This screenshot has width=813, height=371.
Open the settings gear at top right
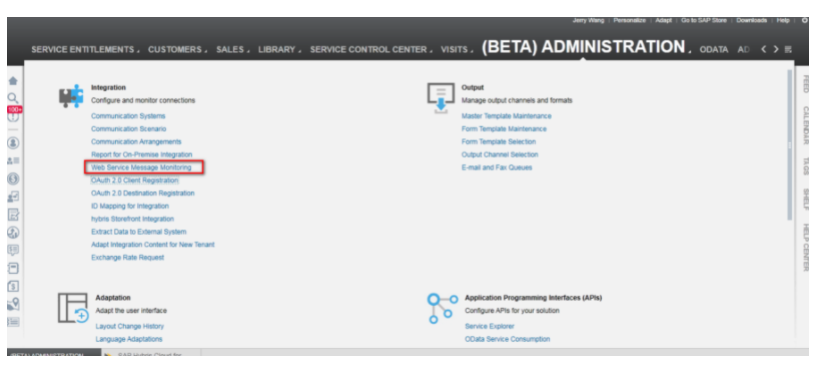[804, 21]
